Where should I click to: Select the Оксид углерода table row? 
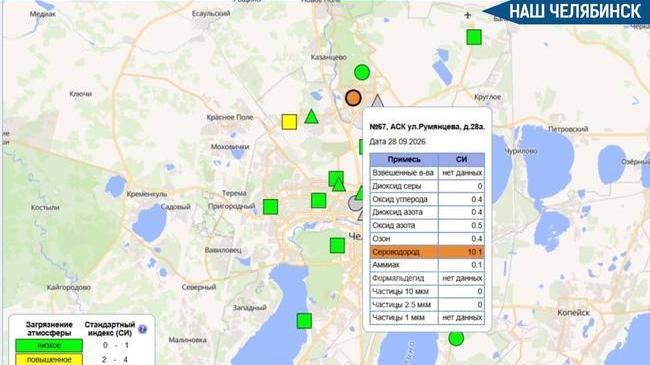point(427,199)
